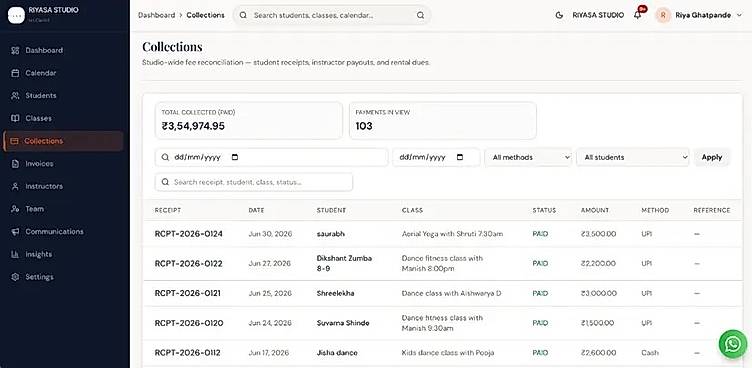Image resolution: width=752 pixels, height=368 pixels.
Task: Click the RECEIPT column header
Action: click(168, 210)
